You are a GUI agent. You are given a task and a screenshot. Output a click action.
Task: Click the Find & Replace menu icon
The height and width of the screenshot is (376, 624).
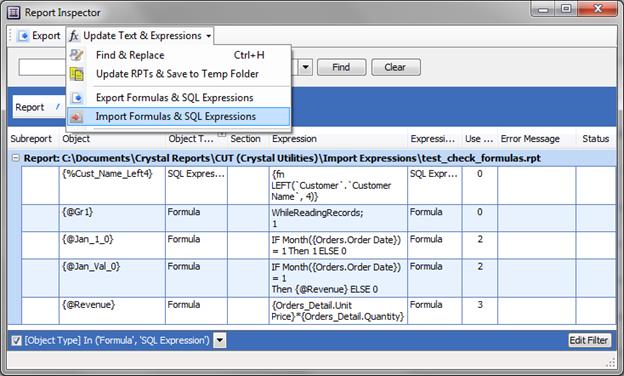[x=76, y=55]
